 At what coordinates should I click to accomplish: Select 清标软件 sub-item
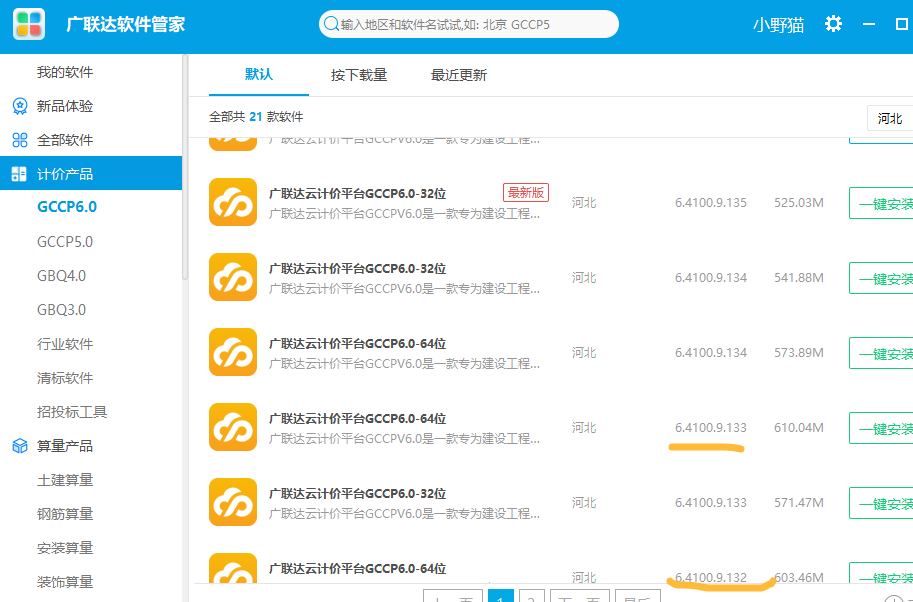[65, 378]
